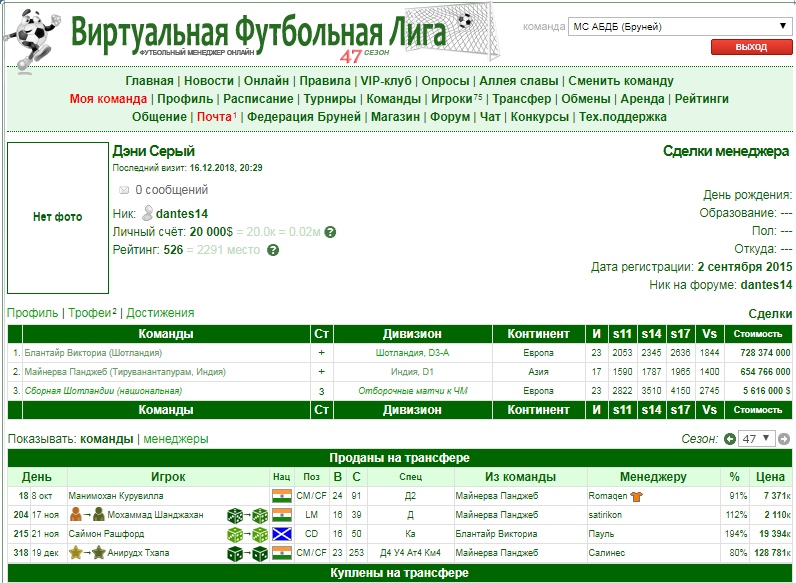The height and width of the screenshot is (583, 796).
Task: Click star icons beside Анирудх Тхапа
Action: coord(86,553)
